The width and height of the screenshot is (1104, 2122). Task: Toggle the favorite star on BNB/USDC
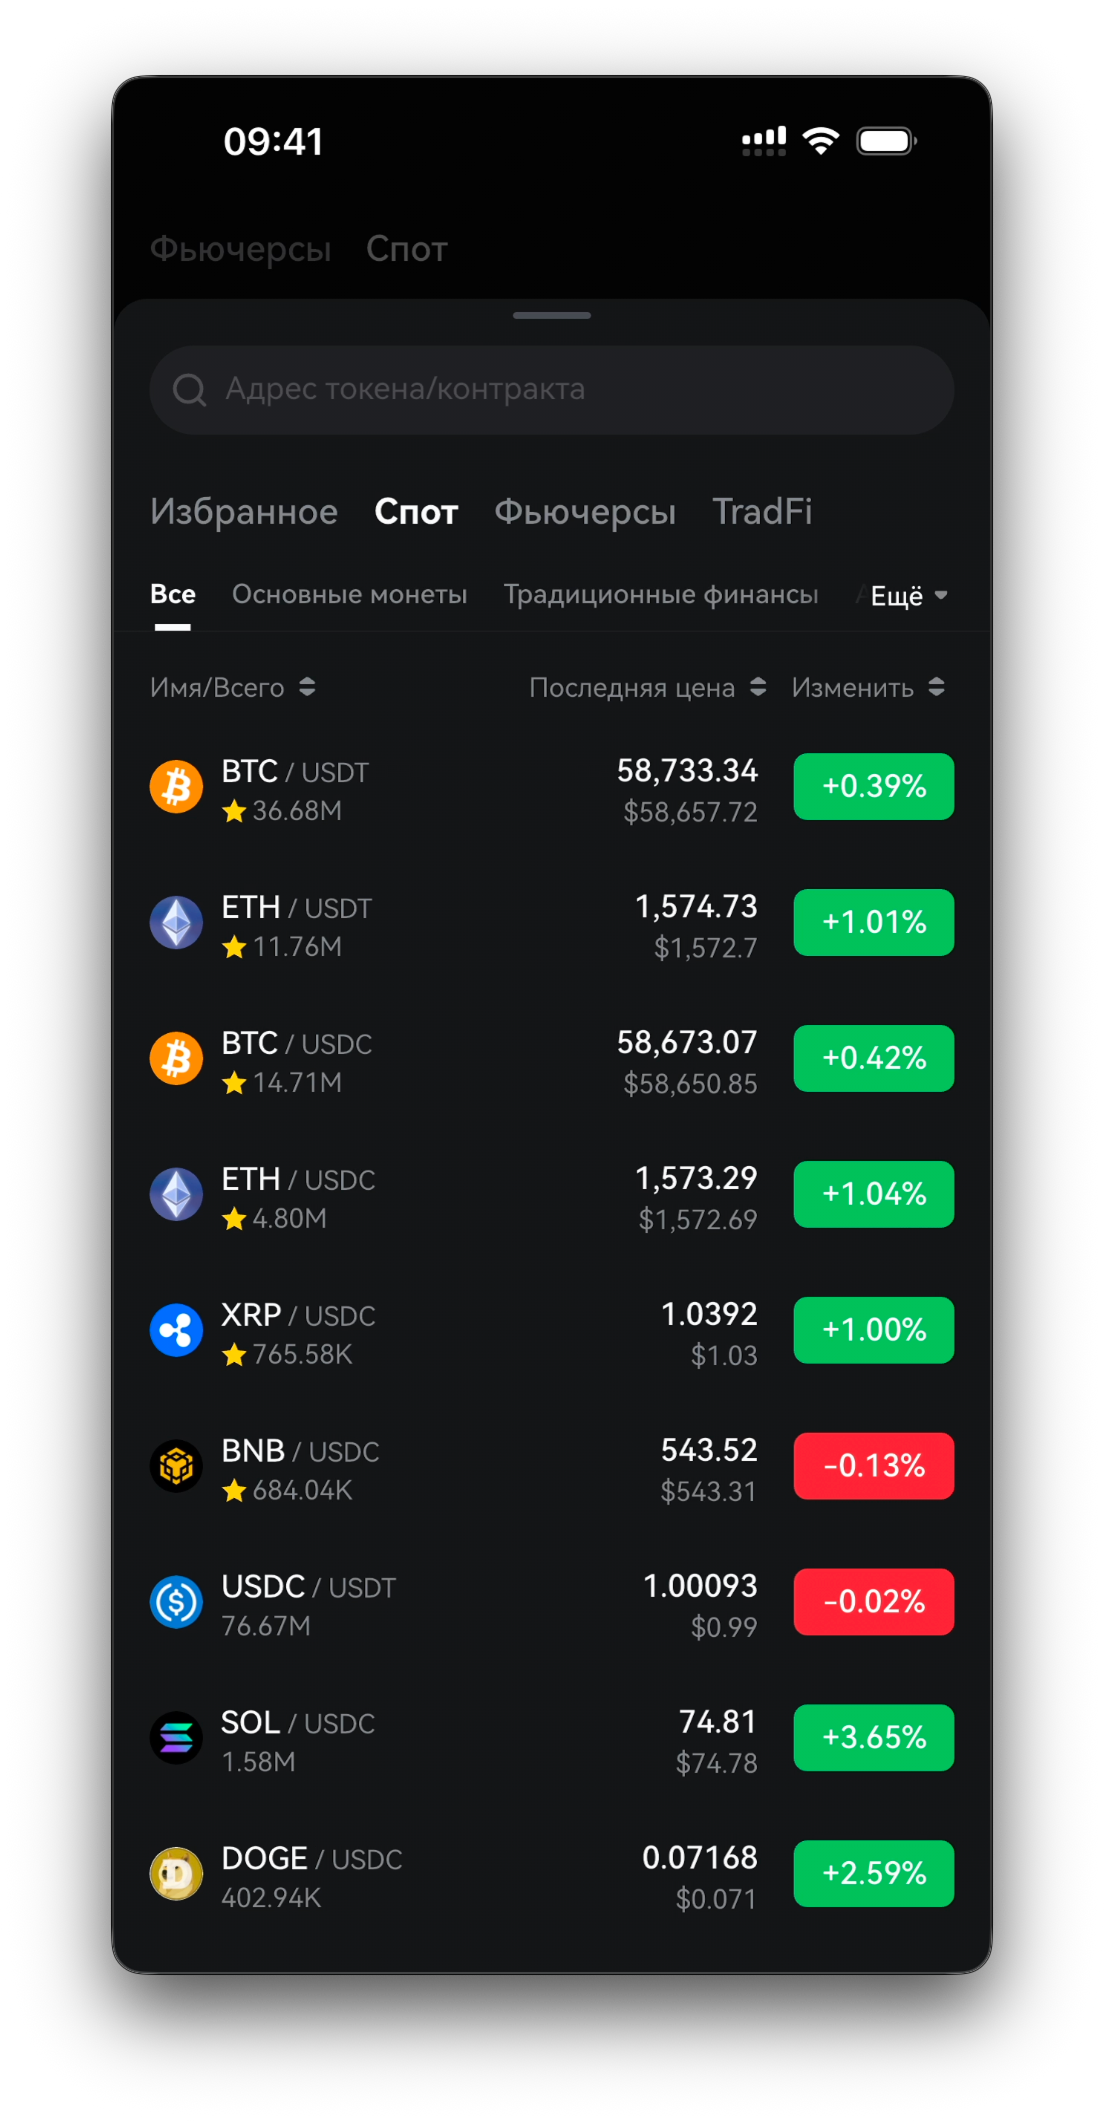234,1491
